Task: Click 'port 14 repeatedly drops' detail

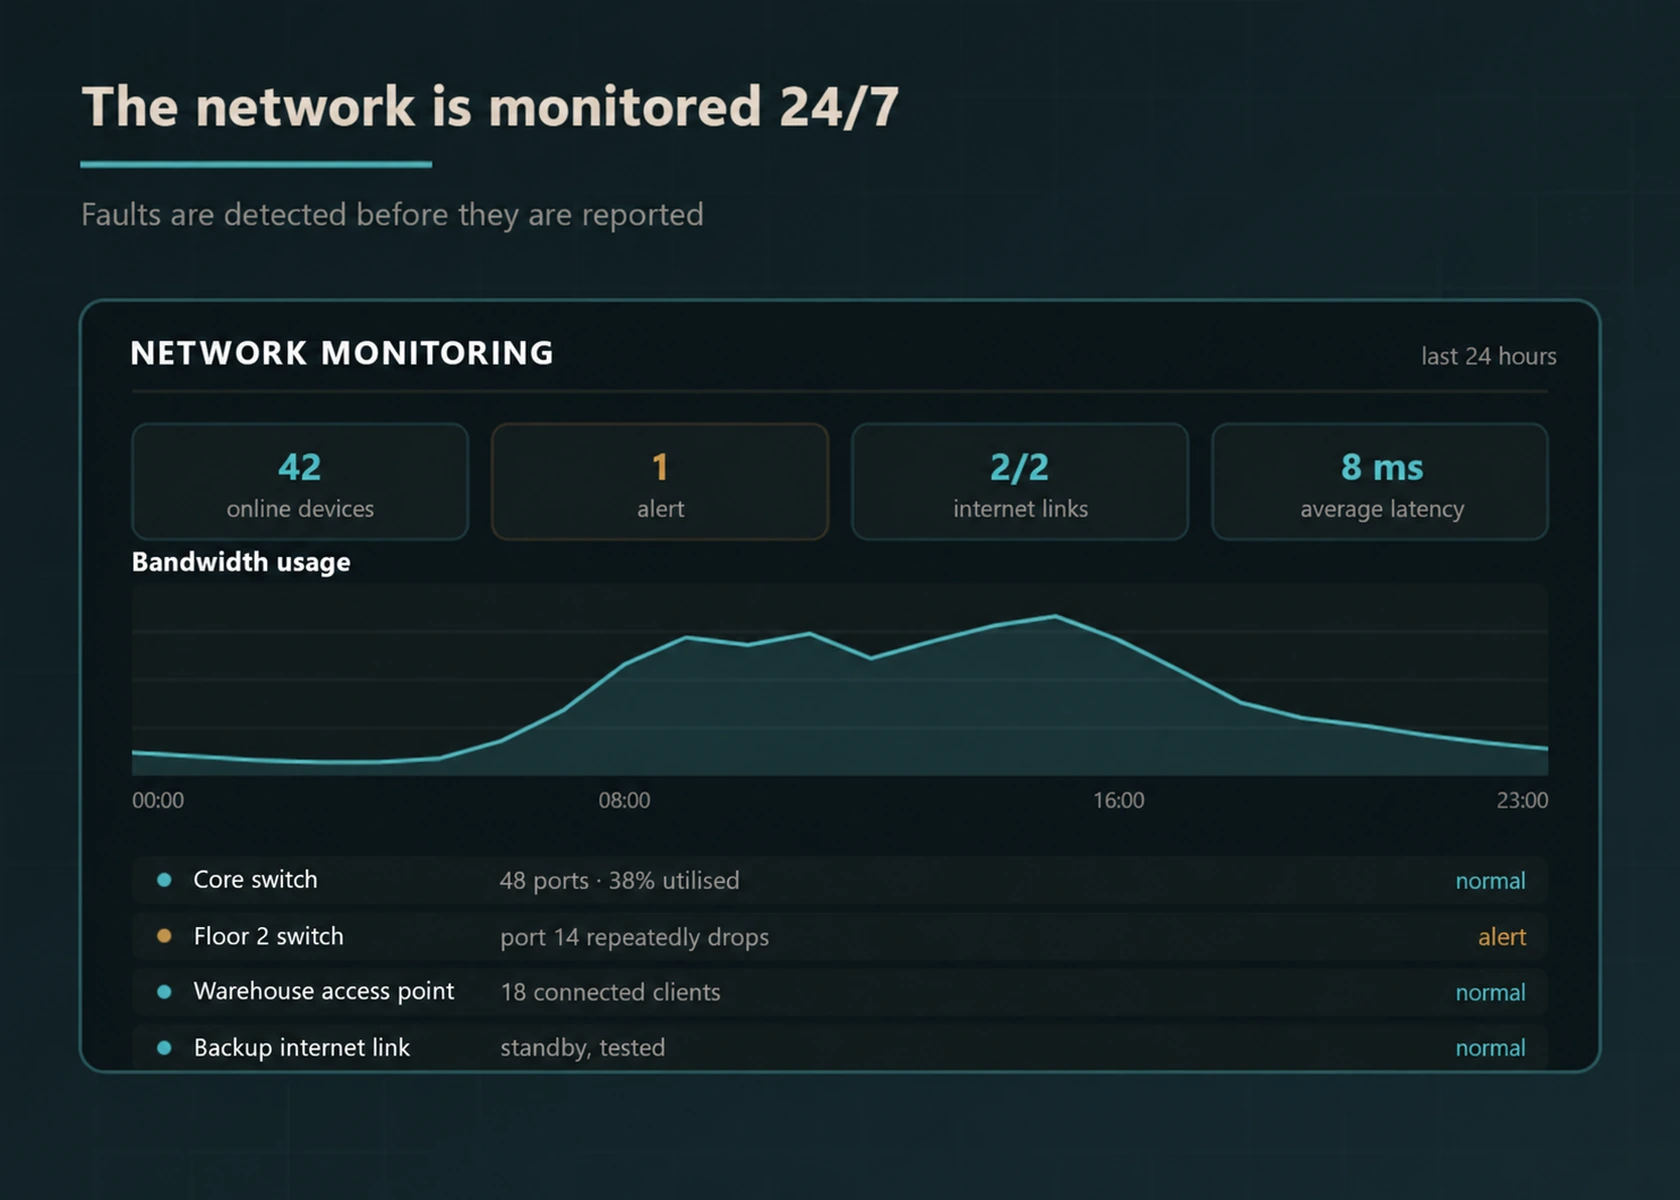Action: pyautogui.click(x=634, y=937)
